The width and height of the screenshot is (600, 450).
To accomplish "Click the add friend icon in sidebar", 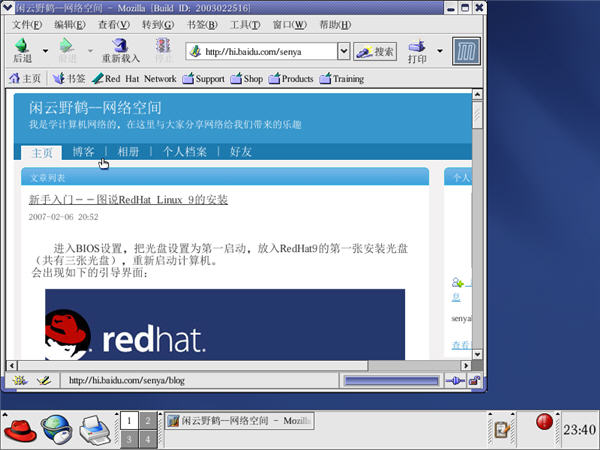I will [x=457, y=283].
